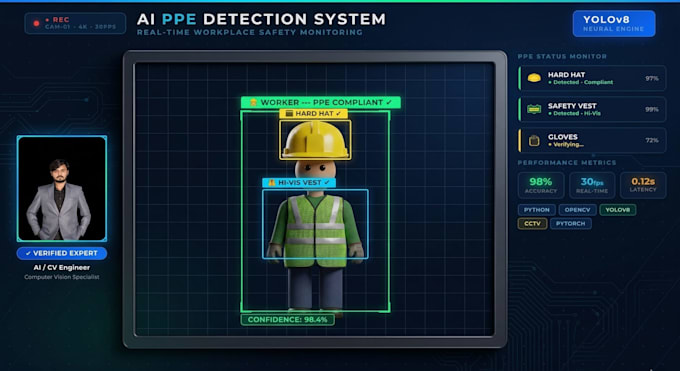Click the 0.12s Latency metric tile
Viewport: 680px width, 371px height.
[x=643, y=185]
